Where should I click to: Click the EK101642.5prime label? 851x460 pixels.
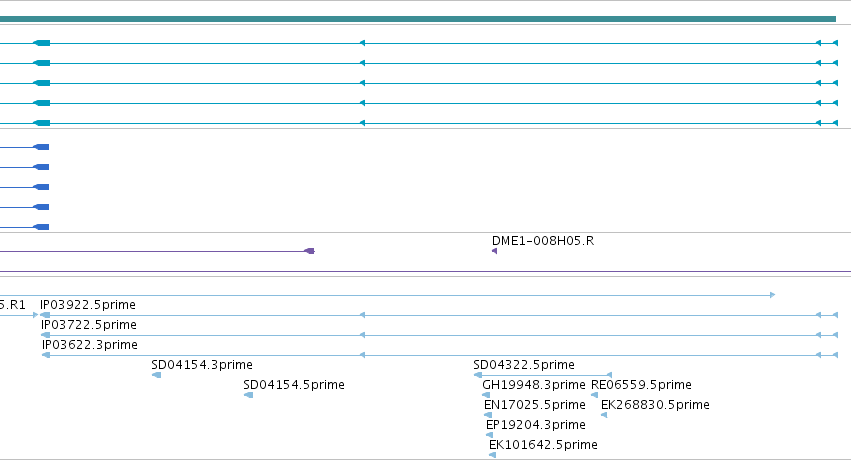[x=543, y=445]
